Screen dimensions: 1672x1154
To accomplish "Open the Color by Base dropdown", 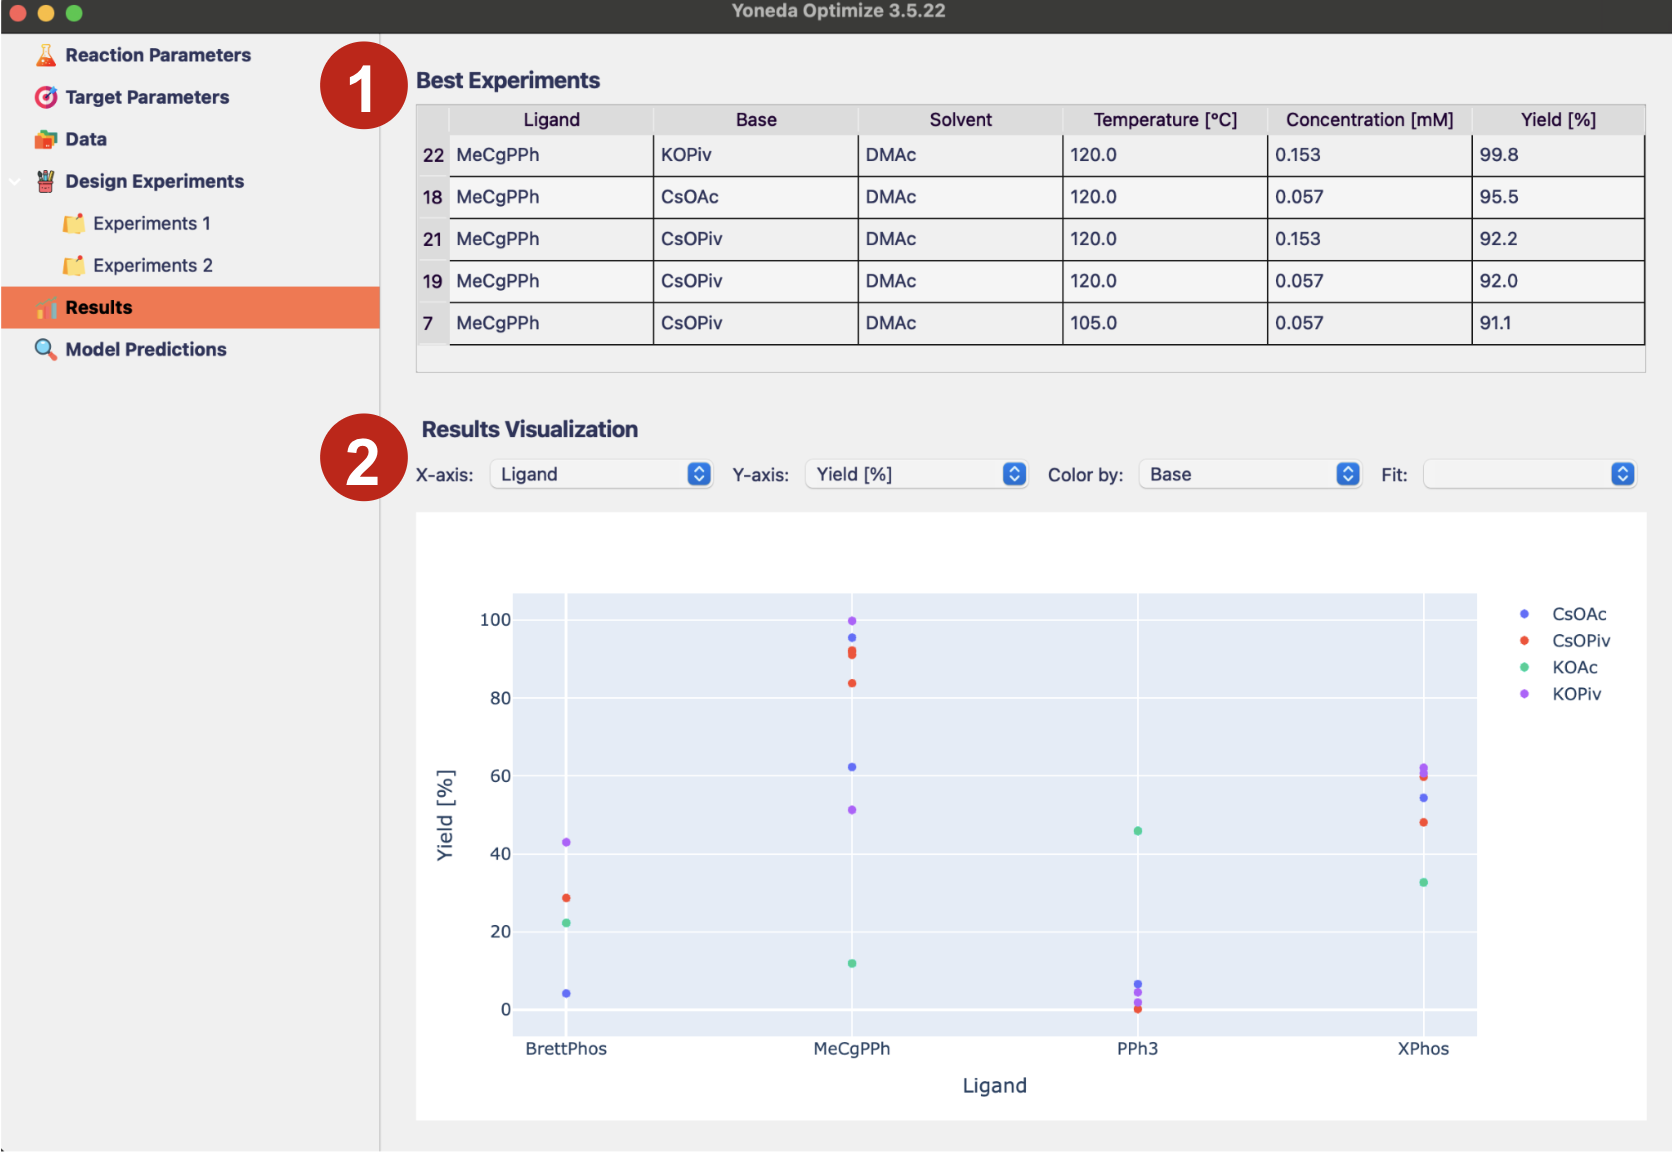I will point(1249,474).
